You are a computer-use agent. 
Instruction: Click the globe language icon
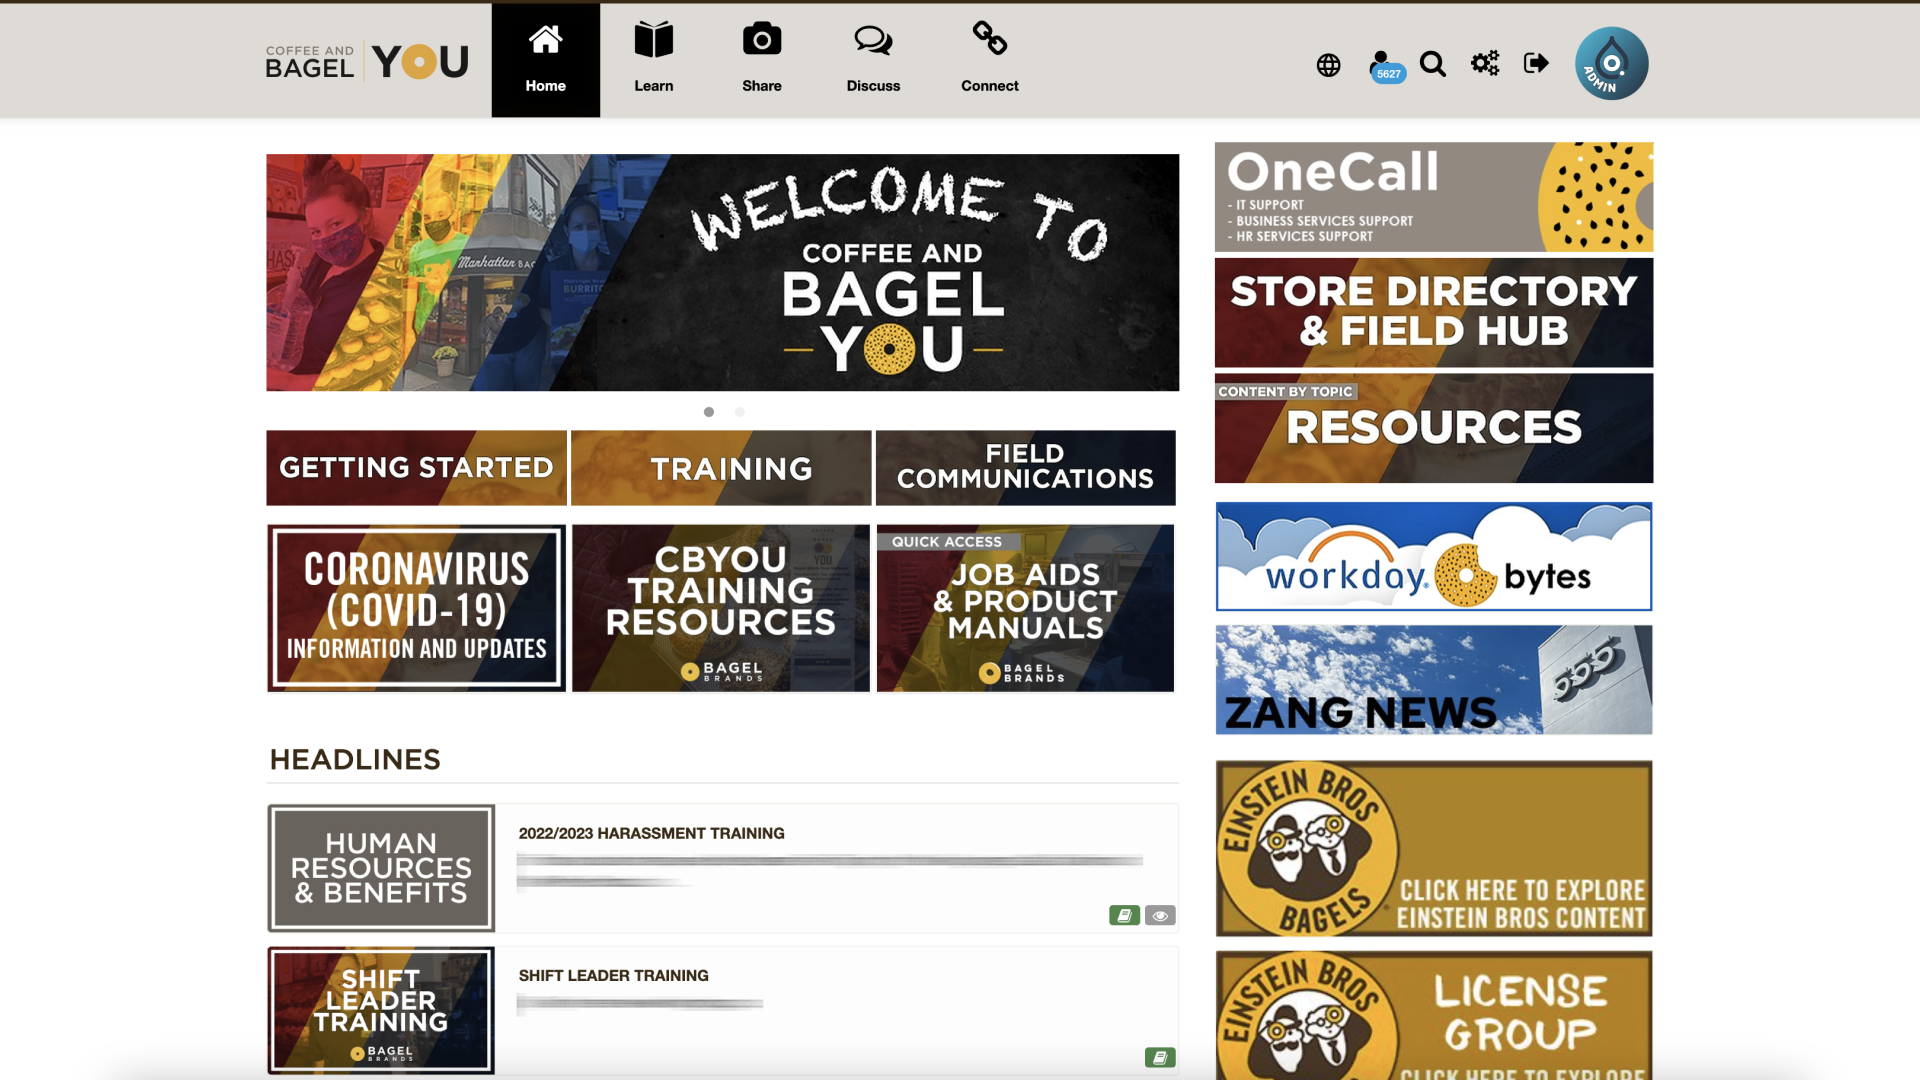tap(1328, 65)
